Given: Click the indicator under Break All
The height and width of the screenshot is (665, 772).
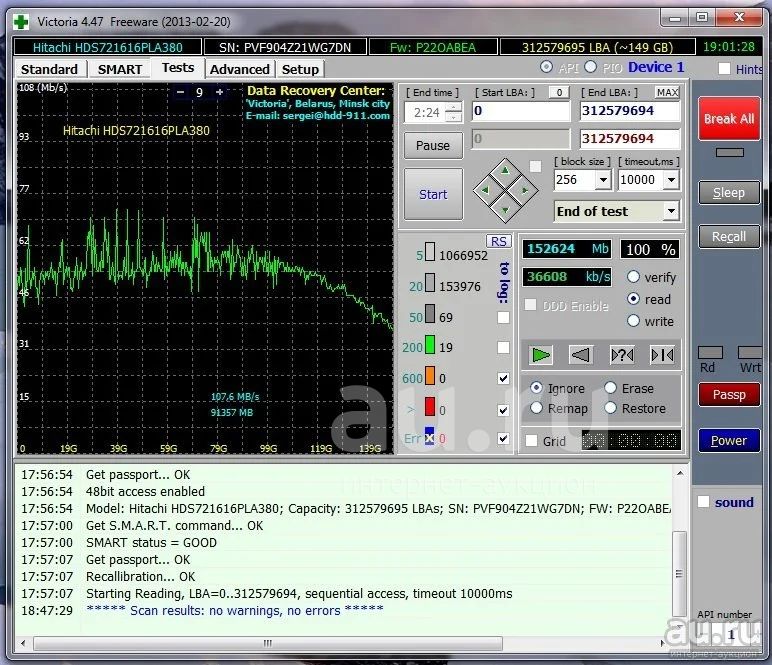Looking at the screenshot, I should click(x=729, y=153).
